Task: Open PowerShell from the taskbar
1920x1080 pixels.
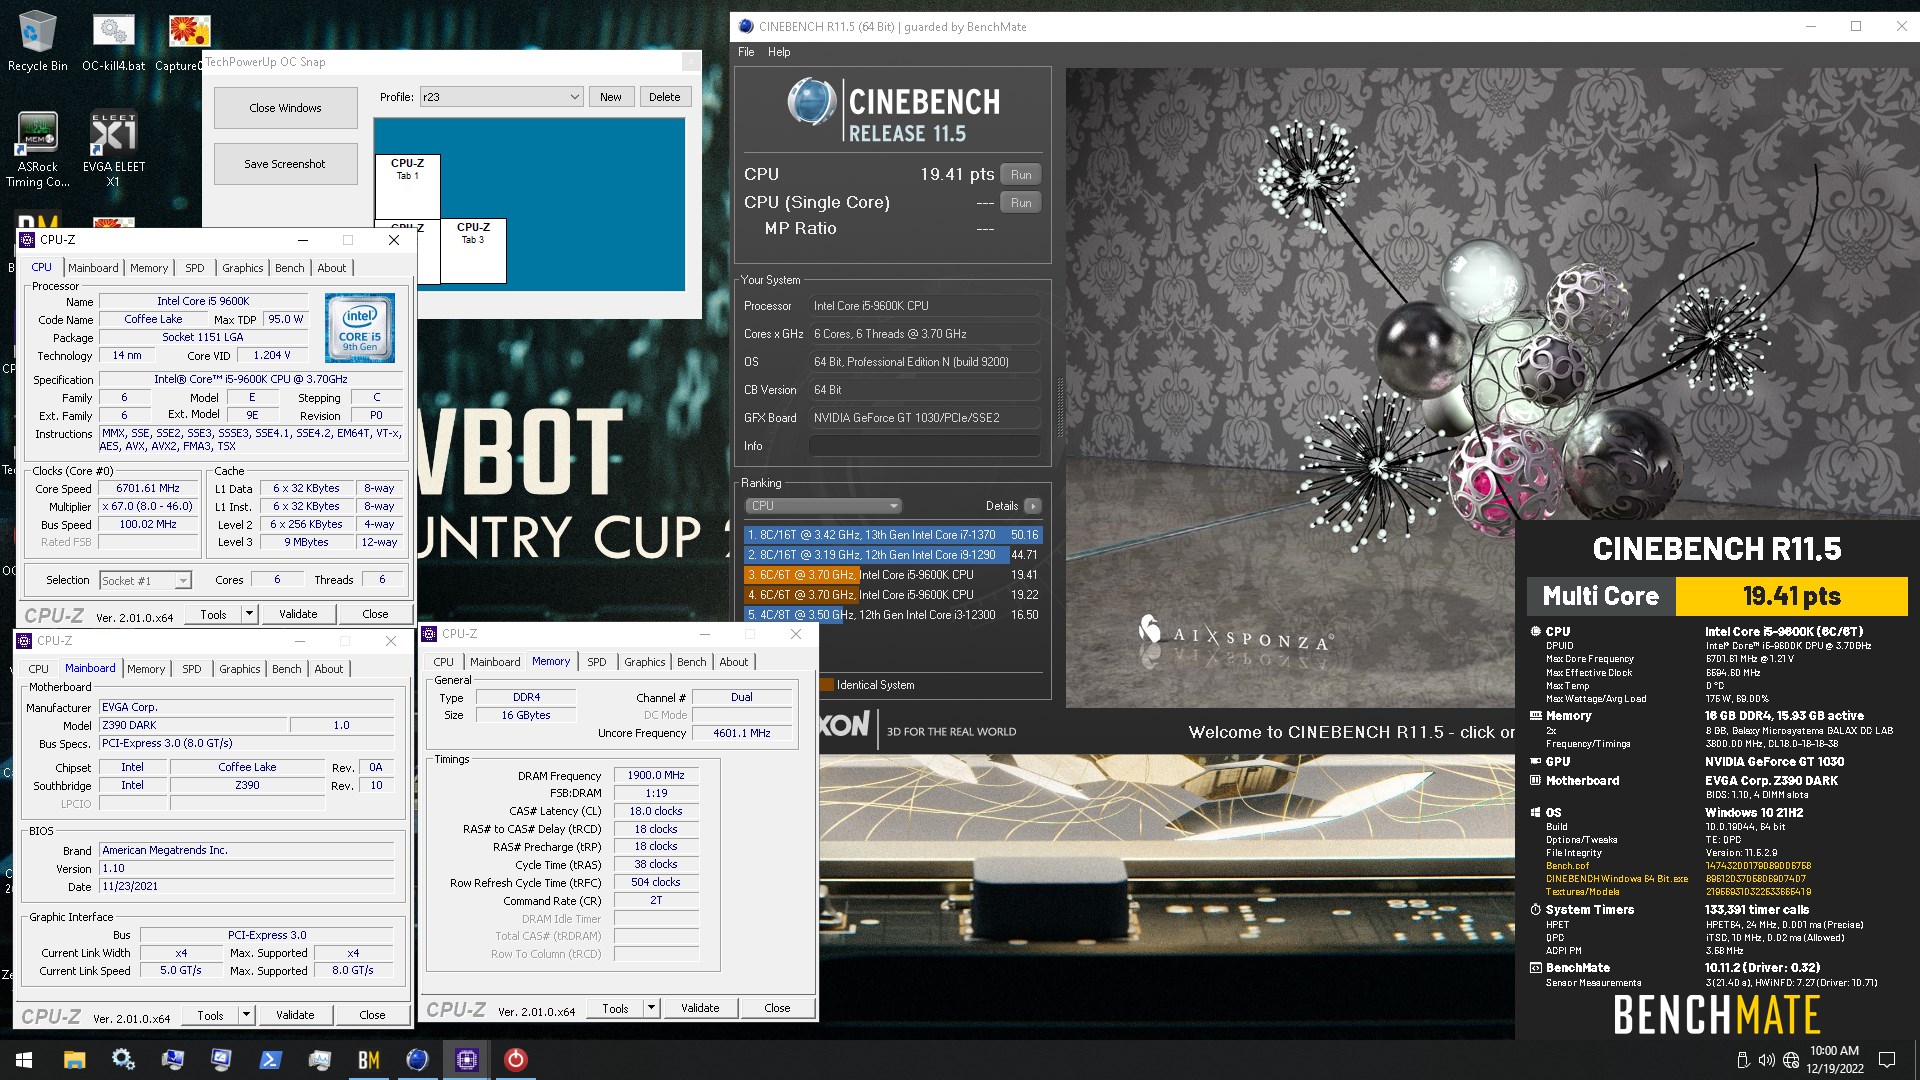Action: pos(270,1060)
